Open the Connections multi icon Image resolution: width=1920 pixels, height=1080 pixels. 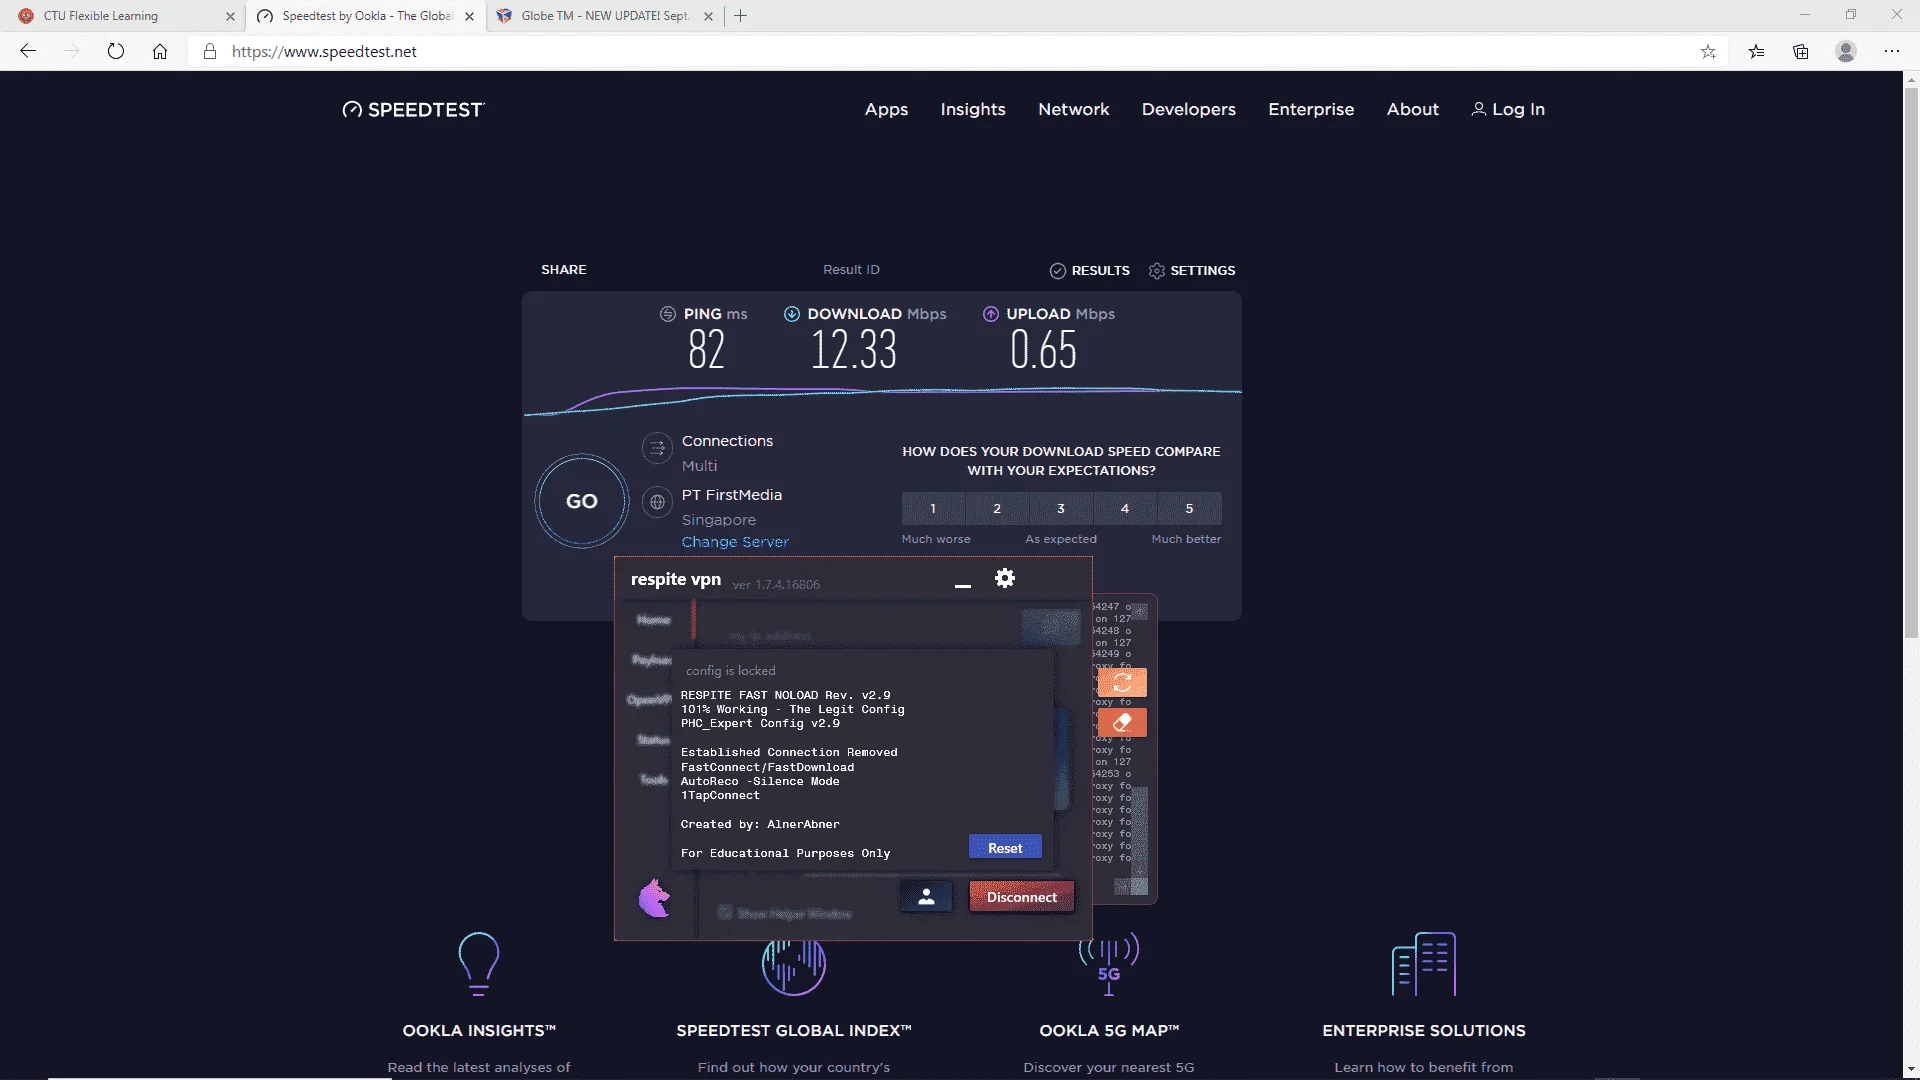(x=657, y=448)
